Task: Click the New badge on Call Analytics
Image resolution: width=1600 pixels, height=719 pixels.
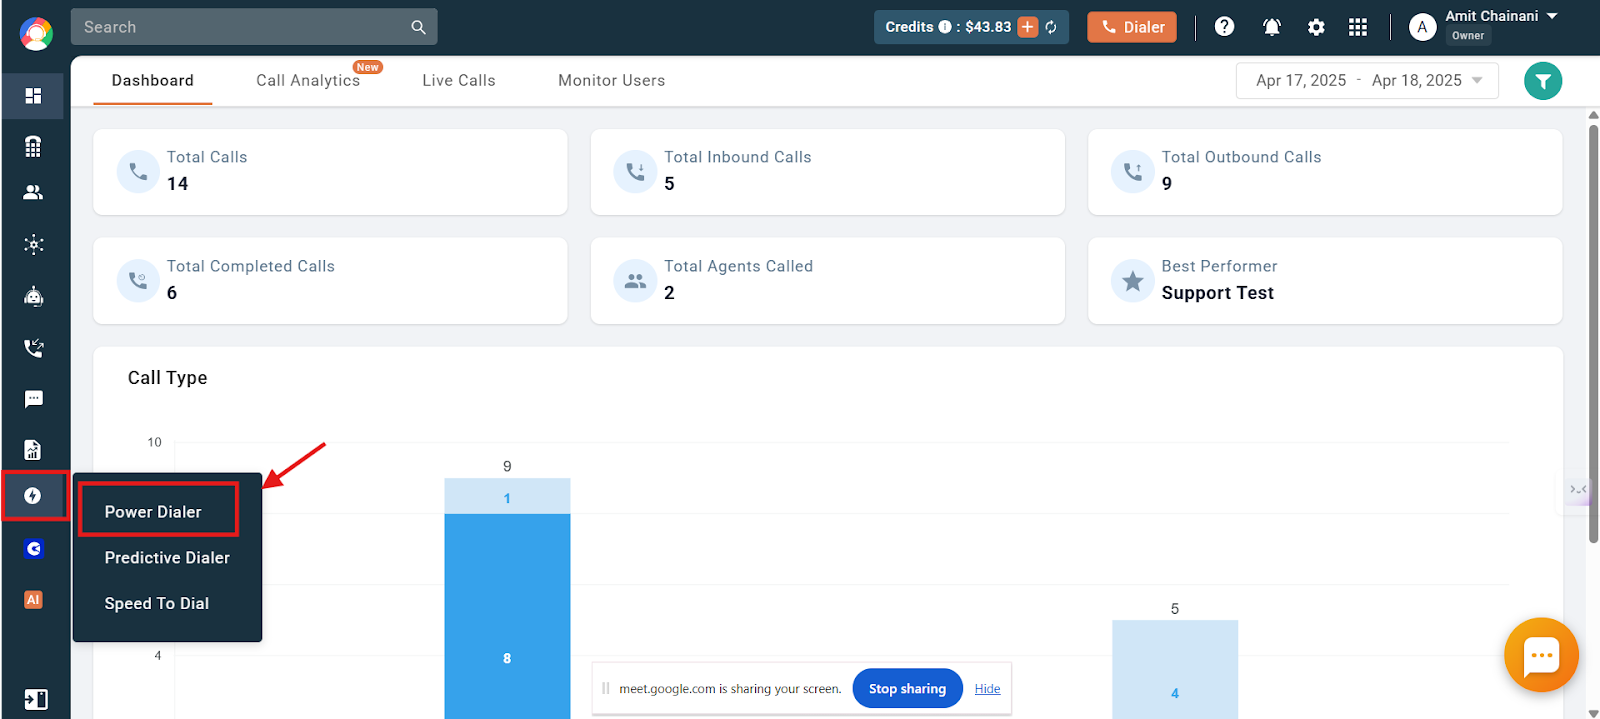Action: (368, 67)
